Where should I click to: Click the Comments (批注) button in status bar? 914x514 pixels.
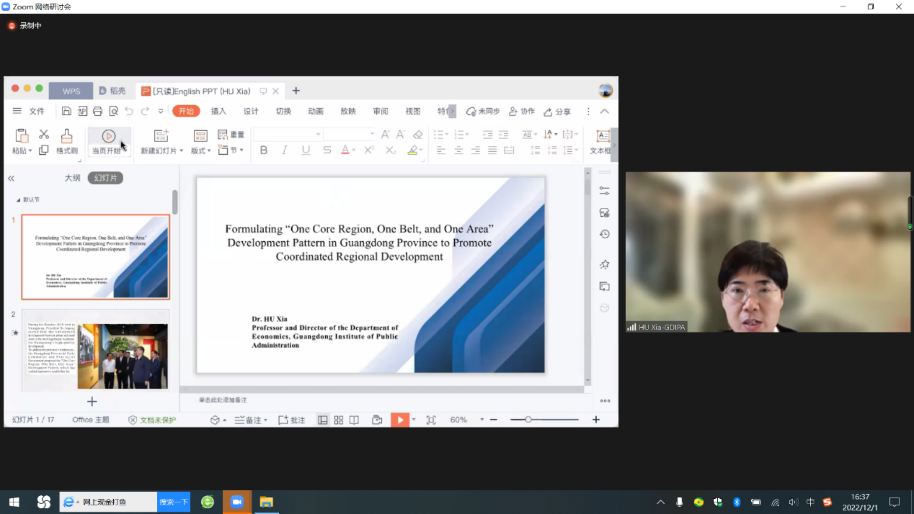tap(291, 420)
